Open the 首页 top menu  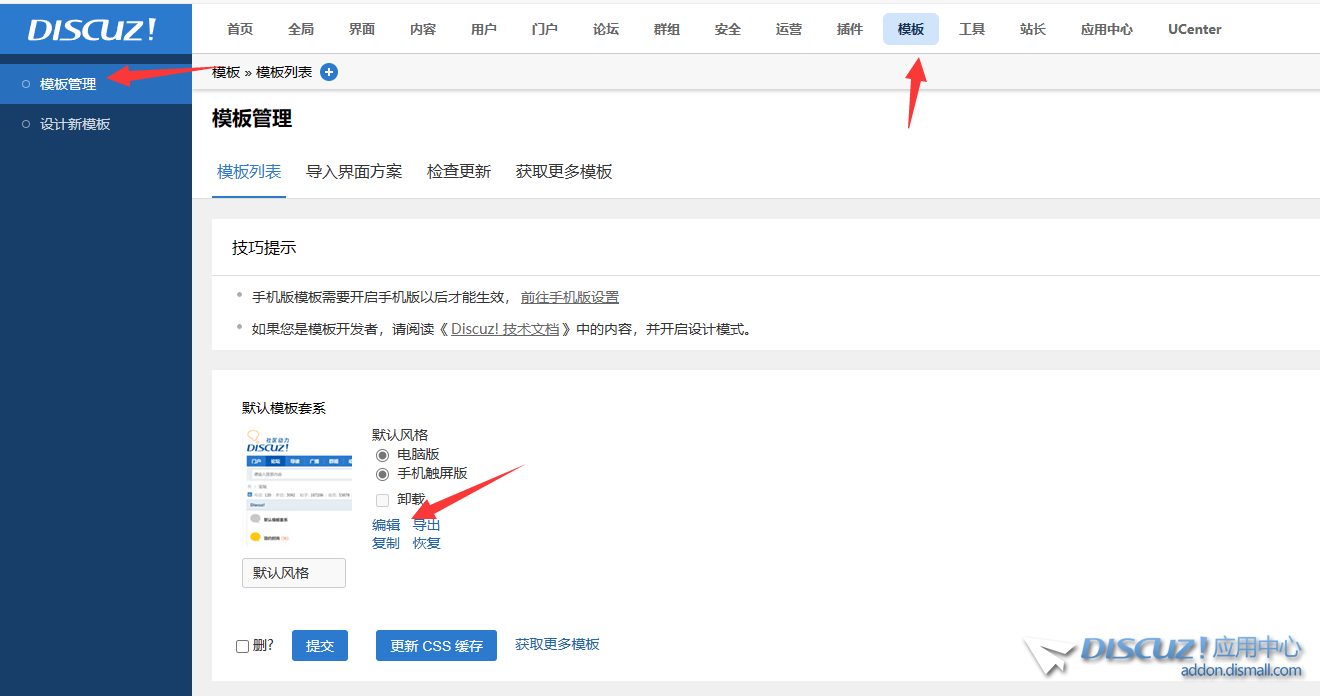point(240,29)
